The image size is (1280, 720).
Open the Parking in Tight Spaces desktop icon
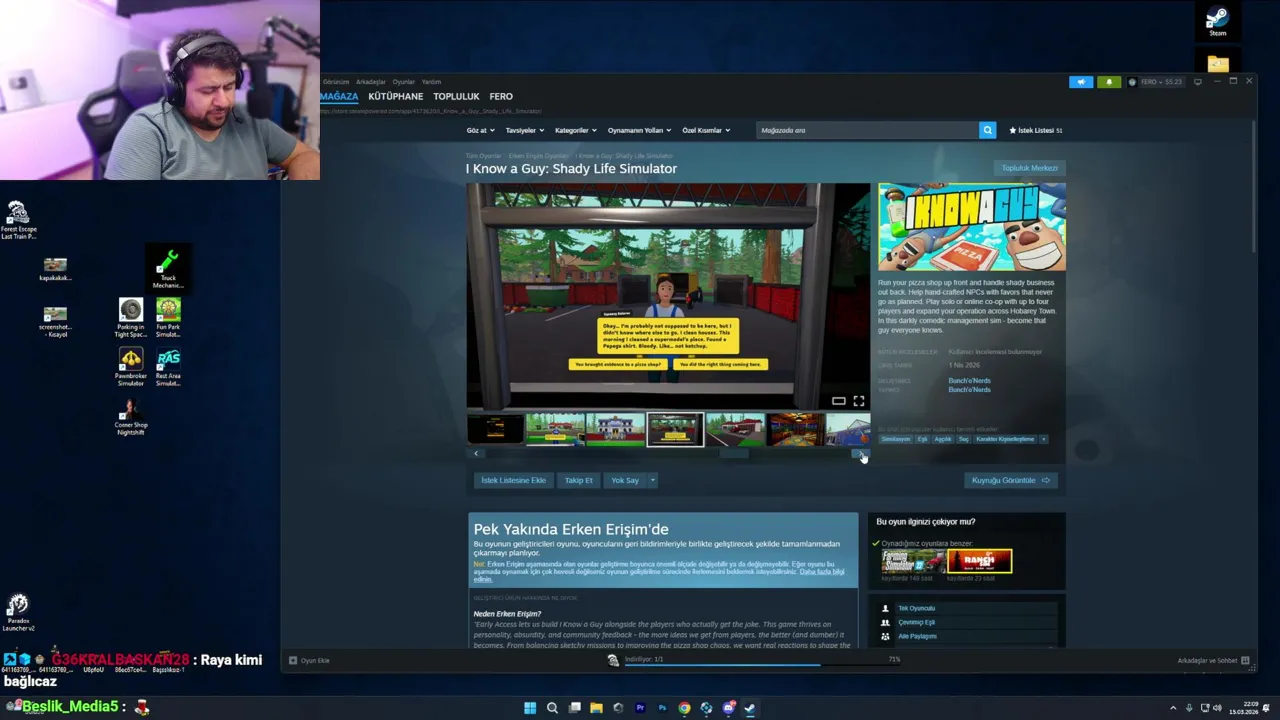click(131, 318)
